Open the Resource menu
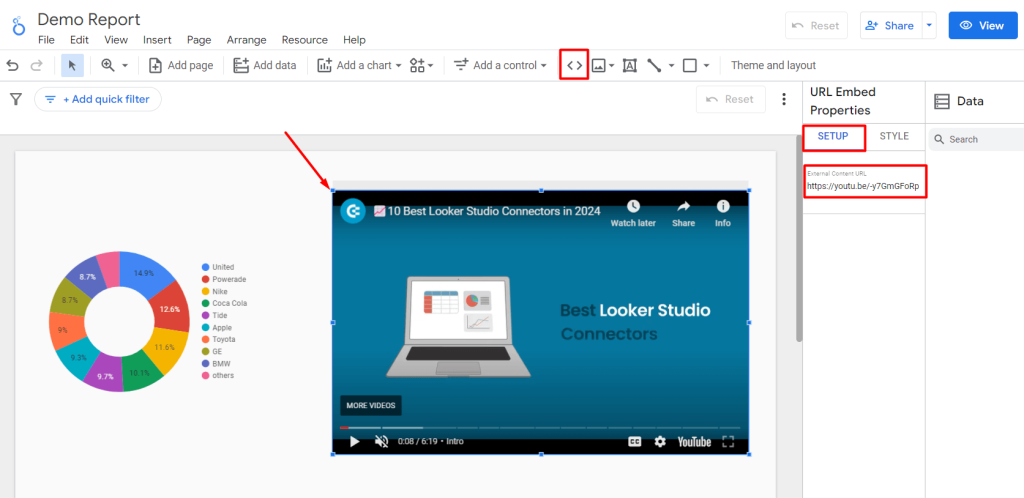 [304, 40]
